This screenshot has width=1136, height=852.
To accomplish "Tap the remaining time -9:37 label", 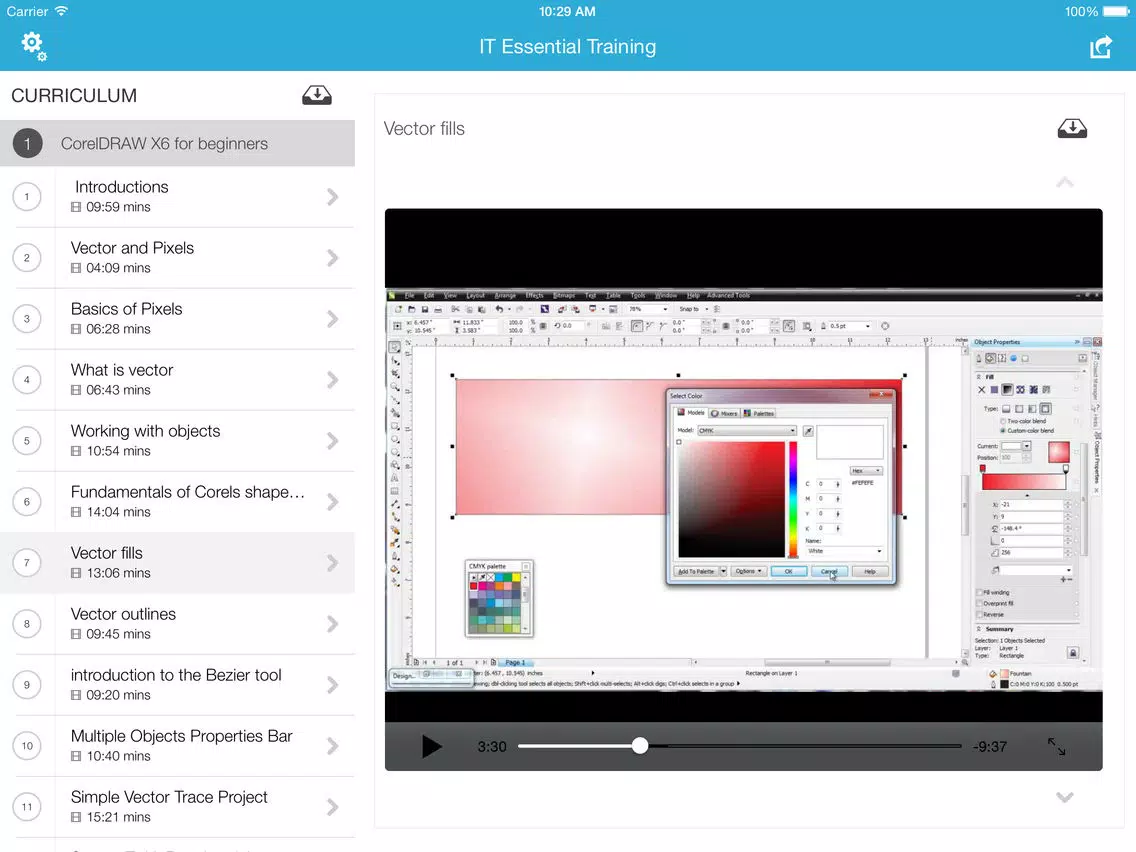I will point(990,746).
